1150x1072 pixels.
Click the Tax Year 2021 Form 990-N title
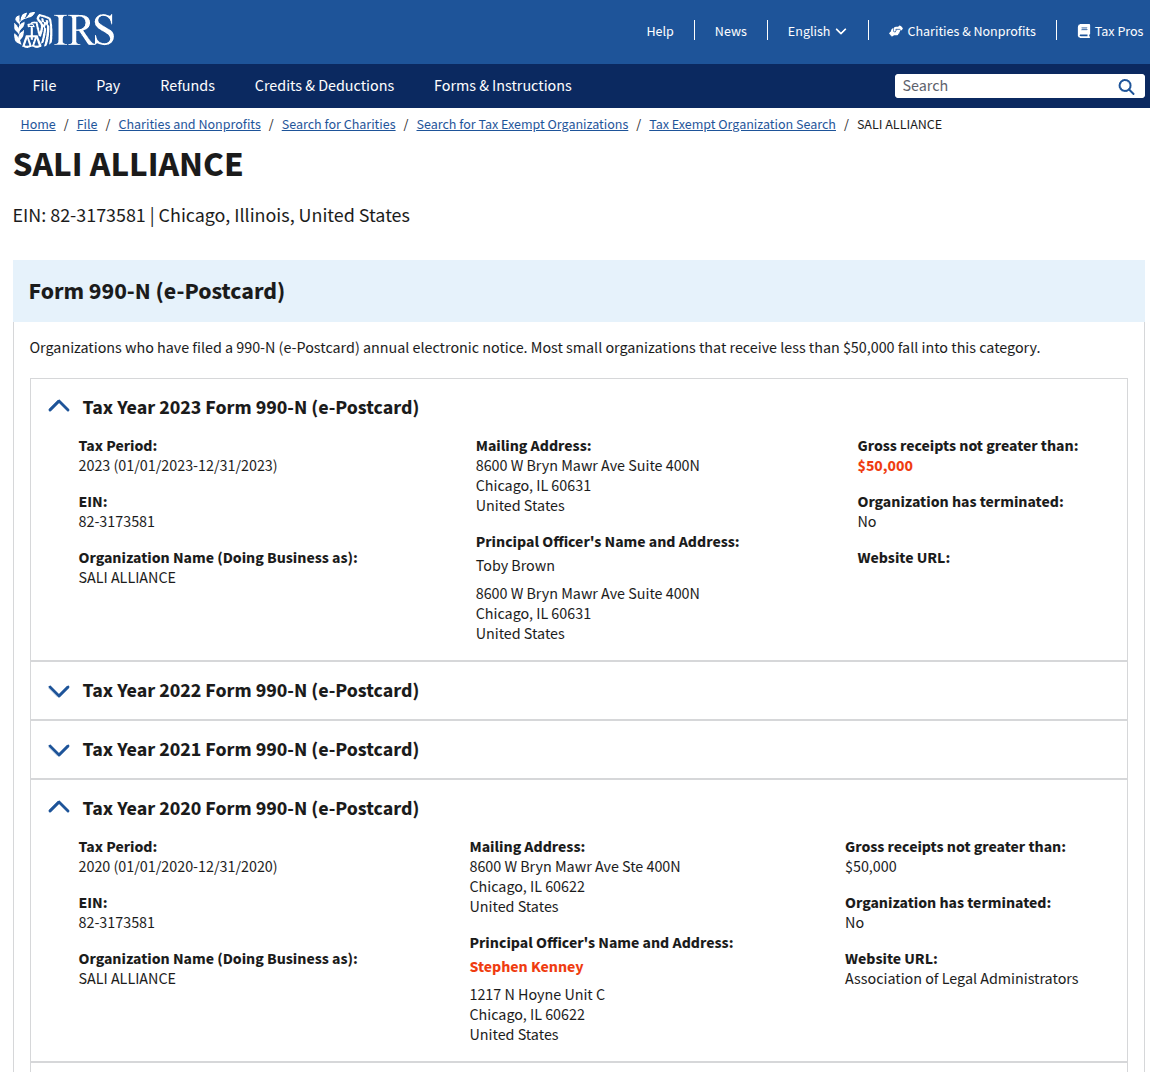point(250,749)
